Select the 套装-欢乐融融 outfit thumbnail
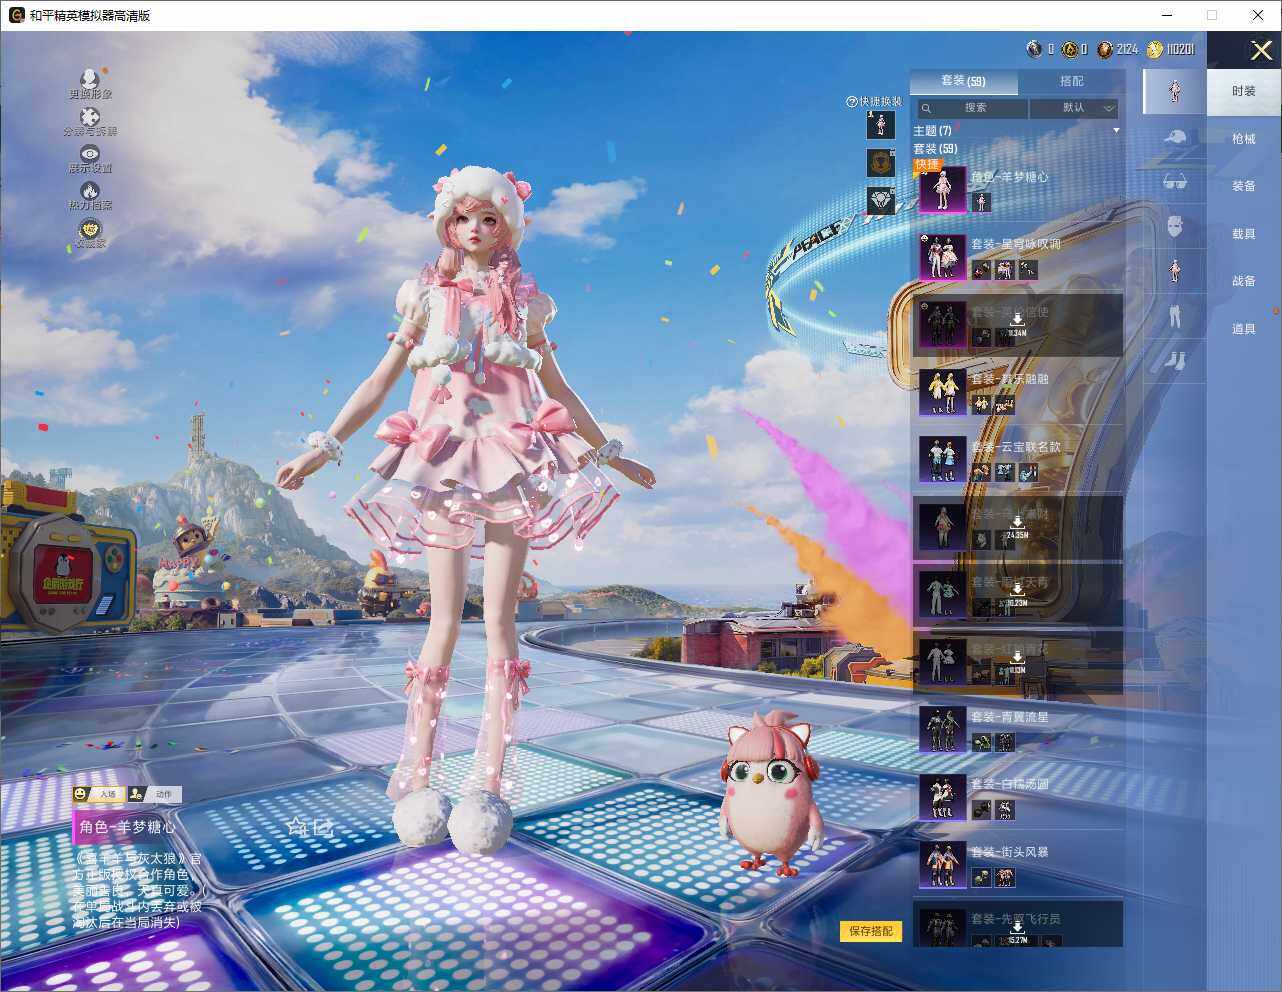 point(942,392)
